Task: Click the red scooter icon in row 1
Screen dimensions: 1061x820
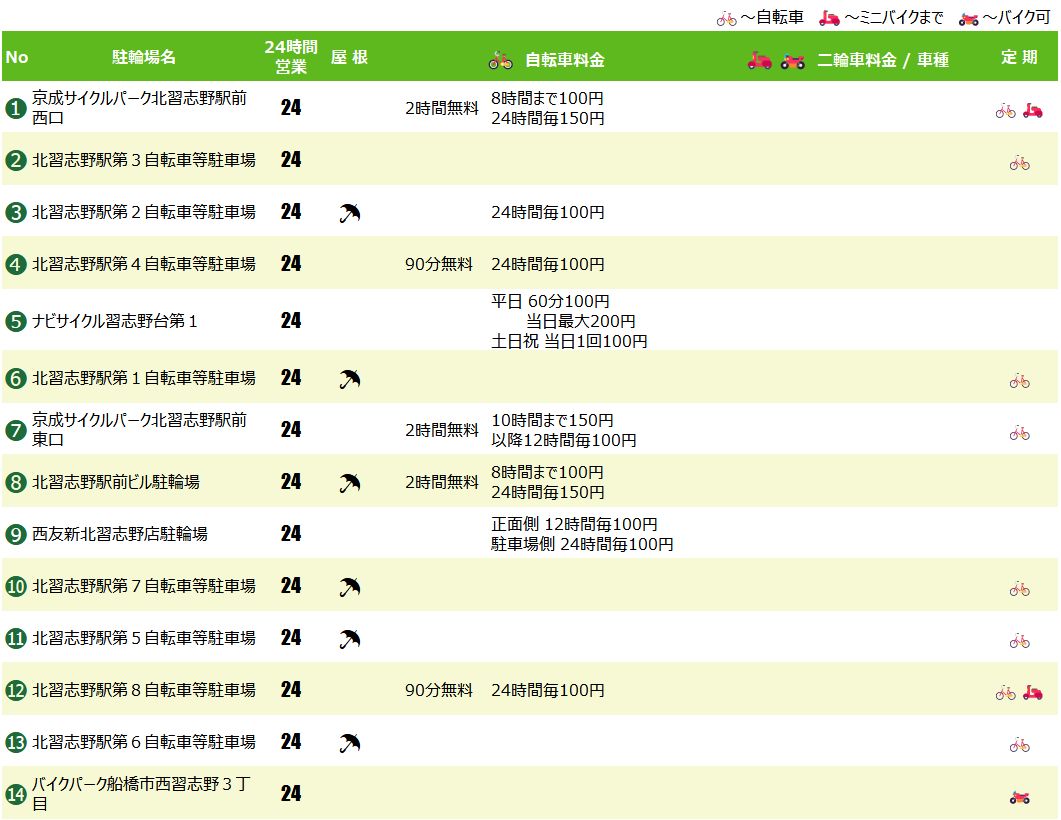Action: 1033,110
